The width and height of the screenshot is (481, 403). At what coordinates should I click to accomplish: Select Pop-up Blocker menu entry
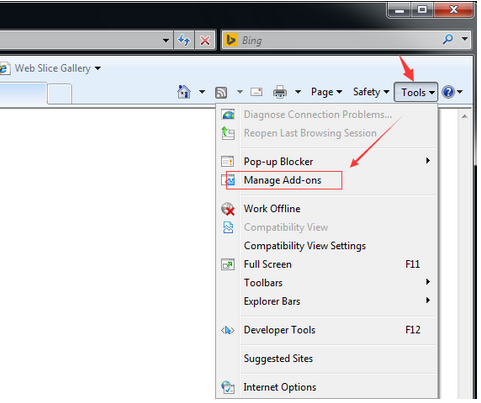click(x=327, y=162)
